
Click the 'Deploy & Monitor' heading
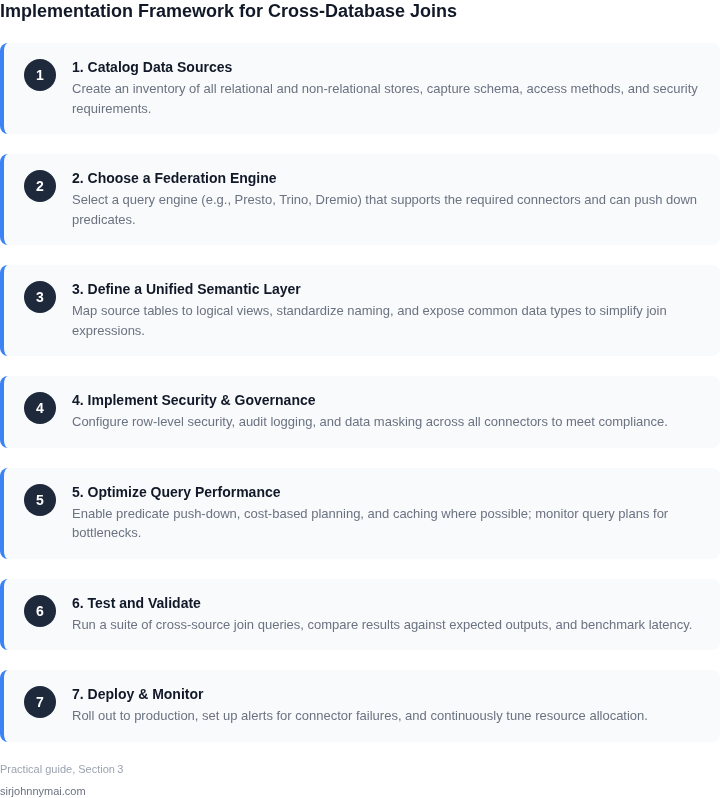coord(137,694)
